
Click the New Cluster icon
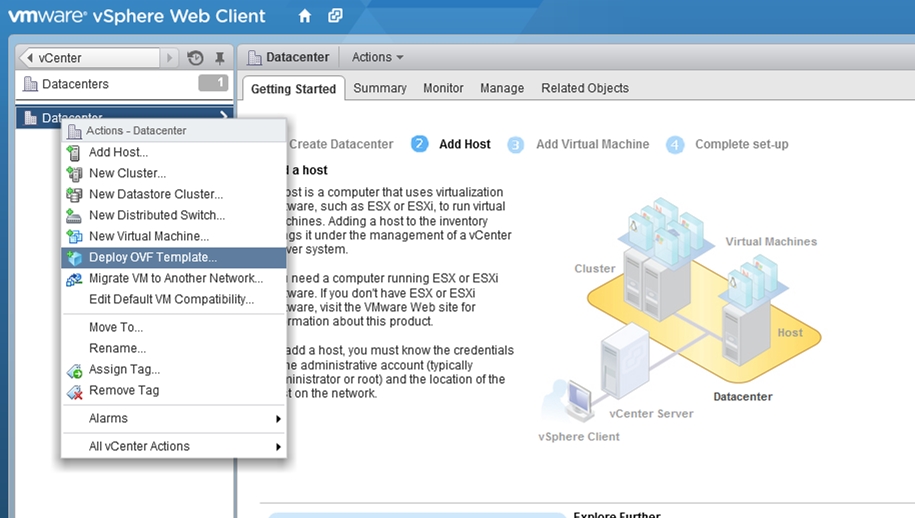click(x=74, y=173)
